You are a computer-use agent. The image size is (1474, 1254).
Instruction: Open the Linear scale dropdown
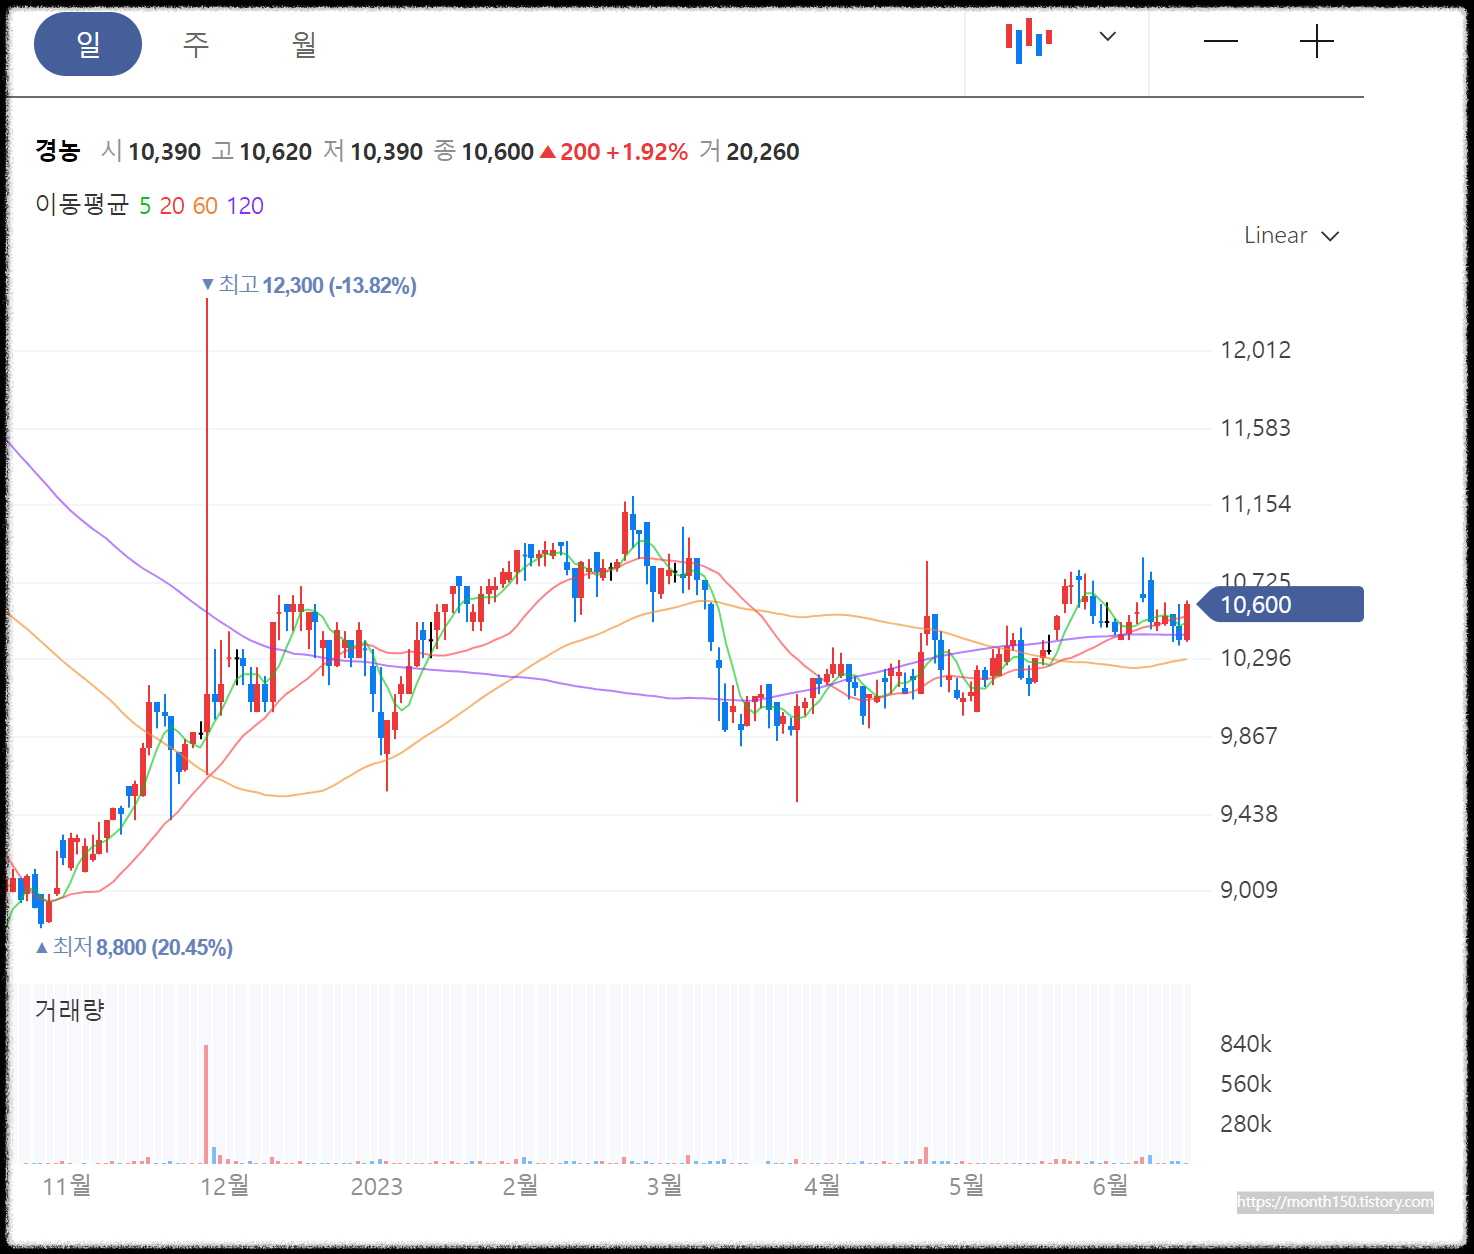[x=1291, y=236]
